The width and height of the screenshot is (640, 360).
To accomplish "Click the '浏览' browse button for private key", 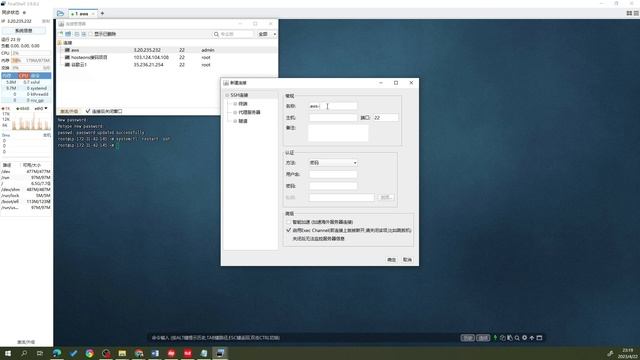I will 386,198.
